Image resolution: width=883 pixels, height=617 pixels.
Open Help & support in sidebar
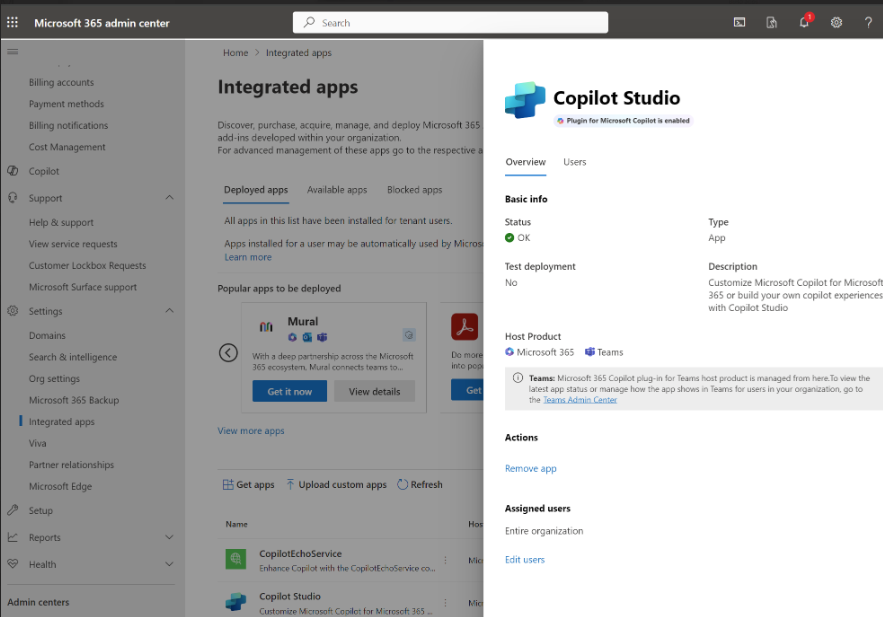(61, 222)
